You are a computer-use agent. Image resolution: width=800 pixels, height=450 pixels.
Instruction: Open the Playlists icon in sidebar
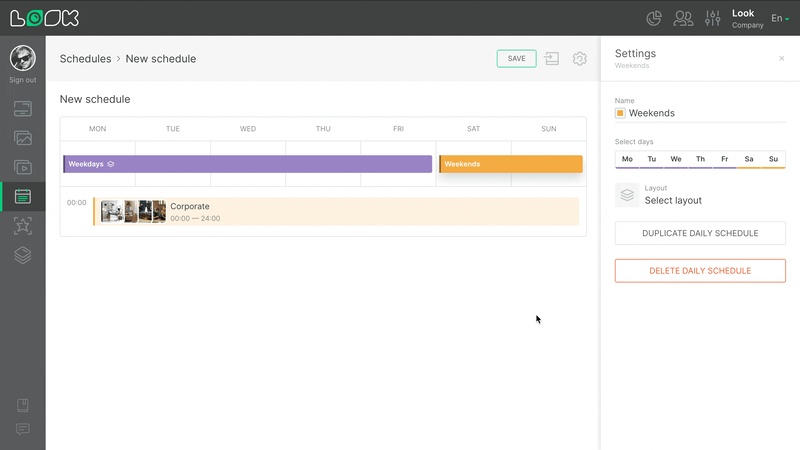click(x=23, y=167)
